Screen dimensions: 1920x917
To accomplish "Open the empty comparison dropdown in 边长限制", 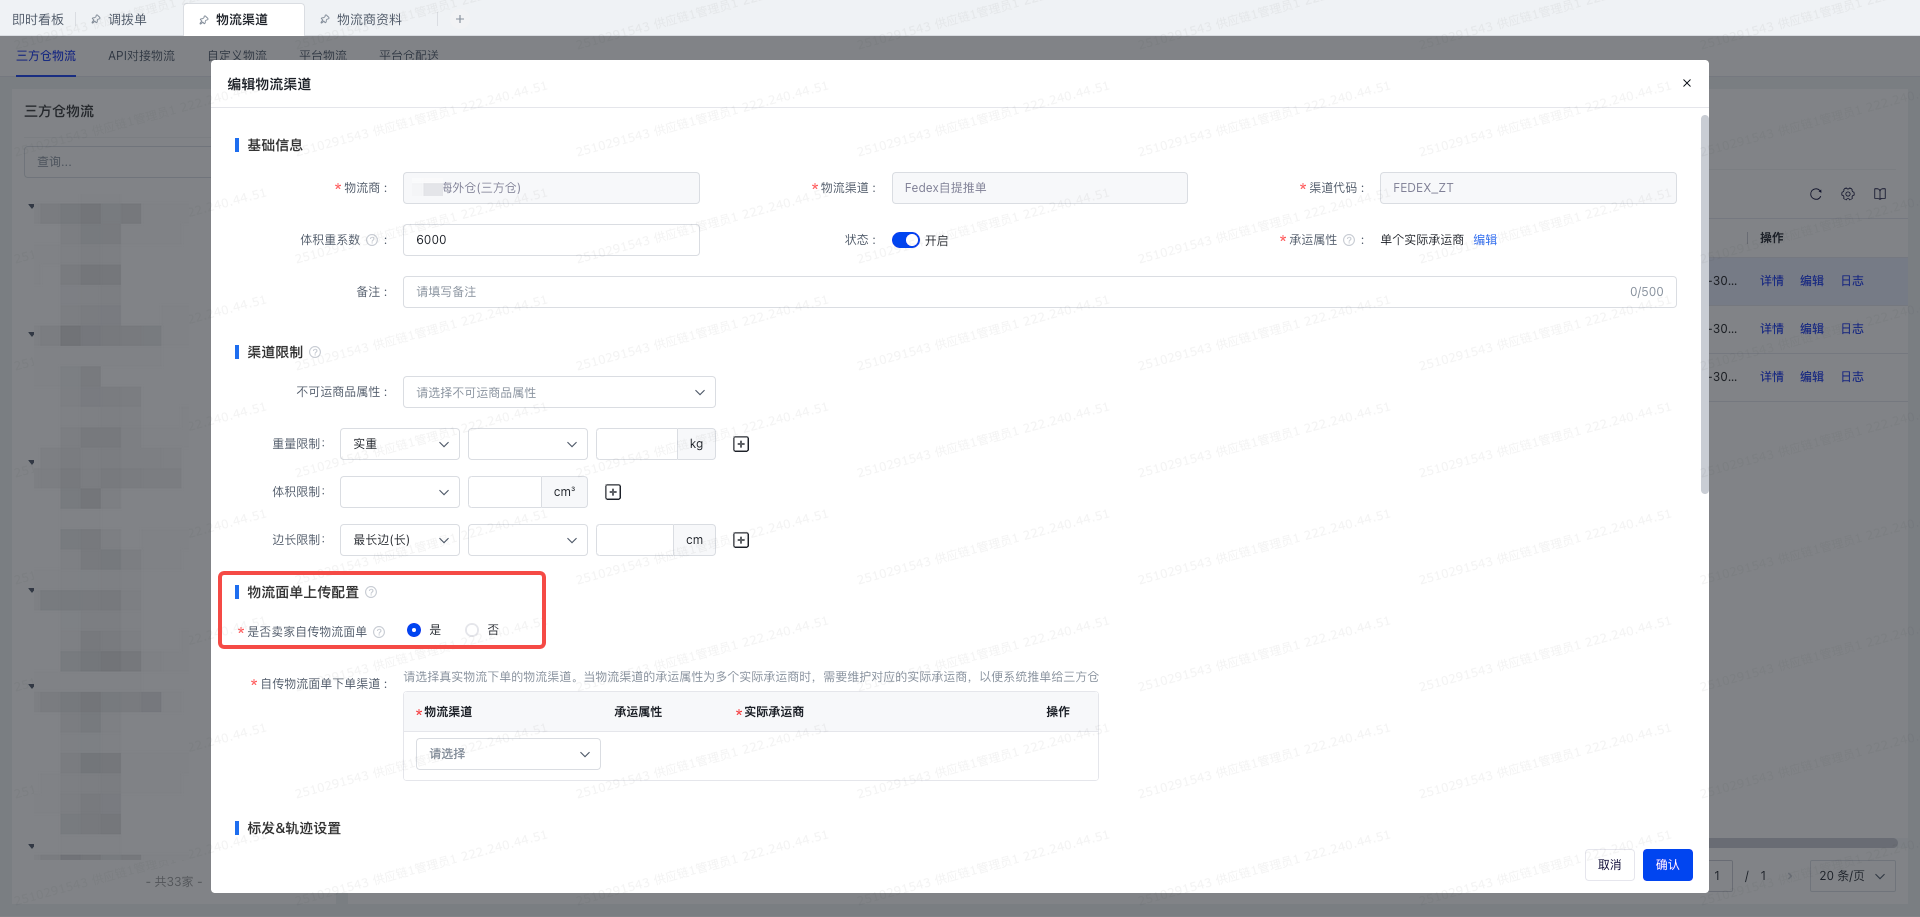I will point(528,540).
